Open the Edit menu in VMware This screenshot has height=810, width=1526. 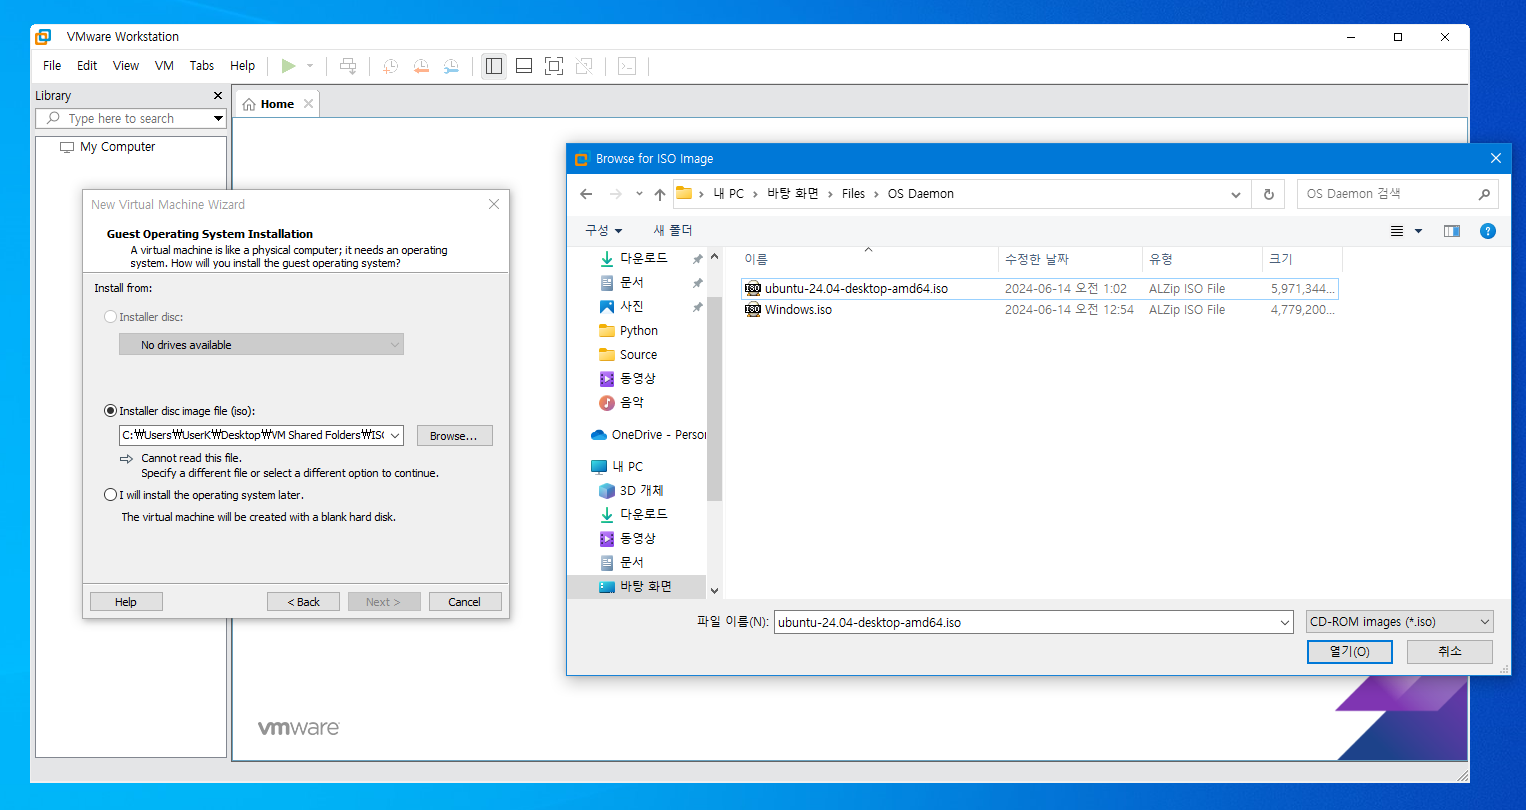[x=87, y=66]
